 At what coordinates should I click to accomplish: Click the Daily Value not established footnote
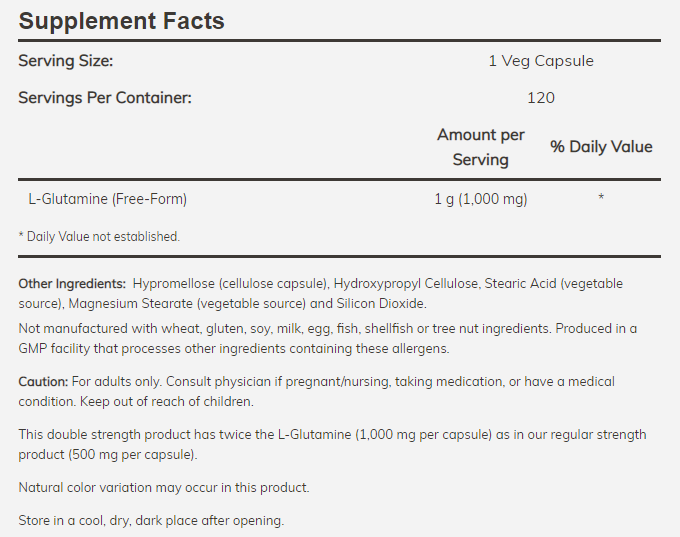[x=99, y=237]
